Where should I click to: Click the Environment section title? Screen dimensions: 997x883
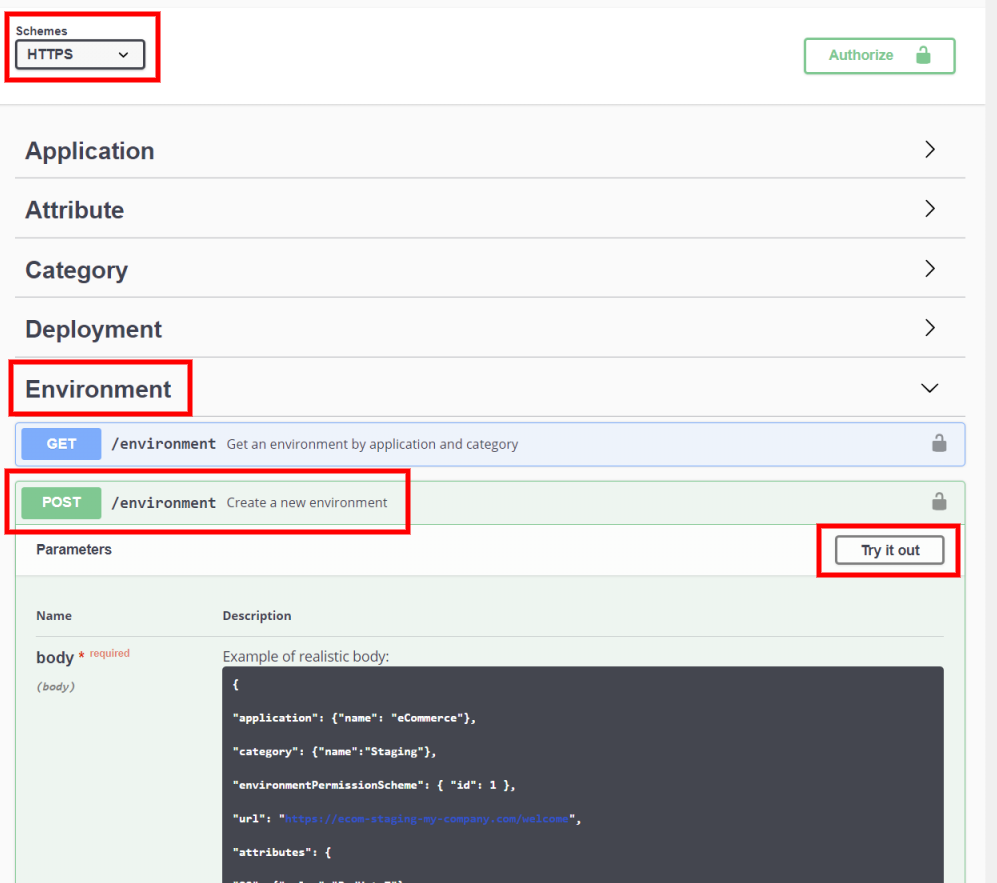click(98, 389)
